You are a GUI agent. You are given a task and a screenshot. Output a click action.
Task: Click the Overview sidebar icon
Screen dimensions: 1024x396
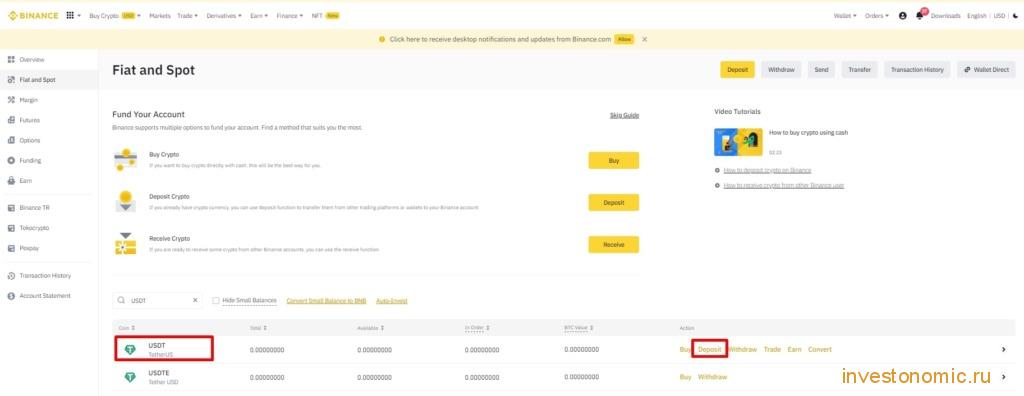[11, 59]
